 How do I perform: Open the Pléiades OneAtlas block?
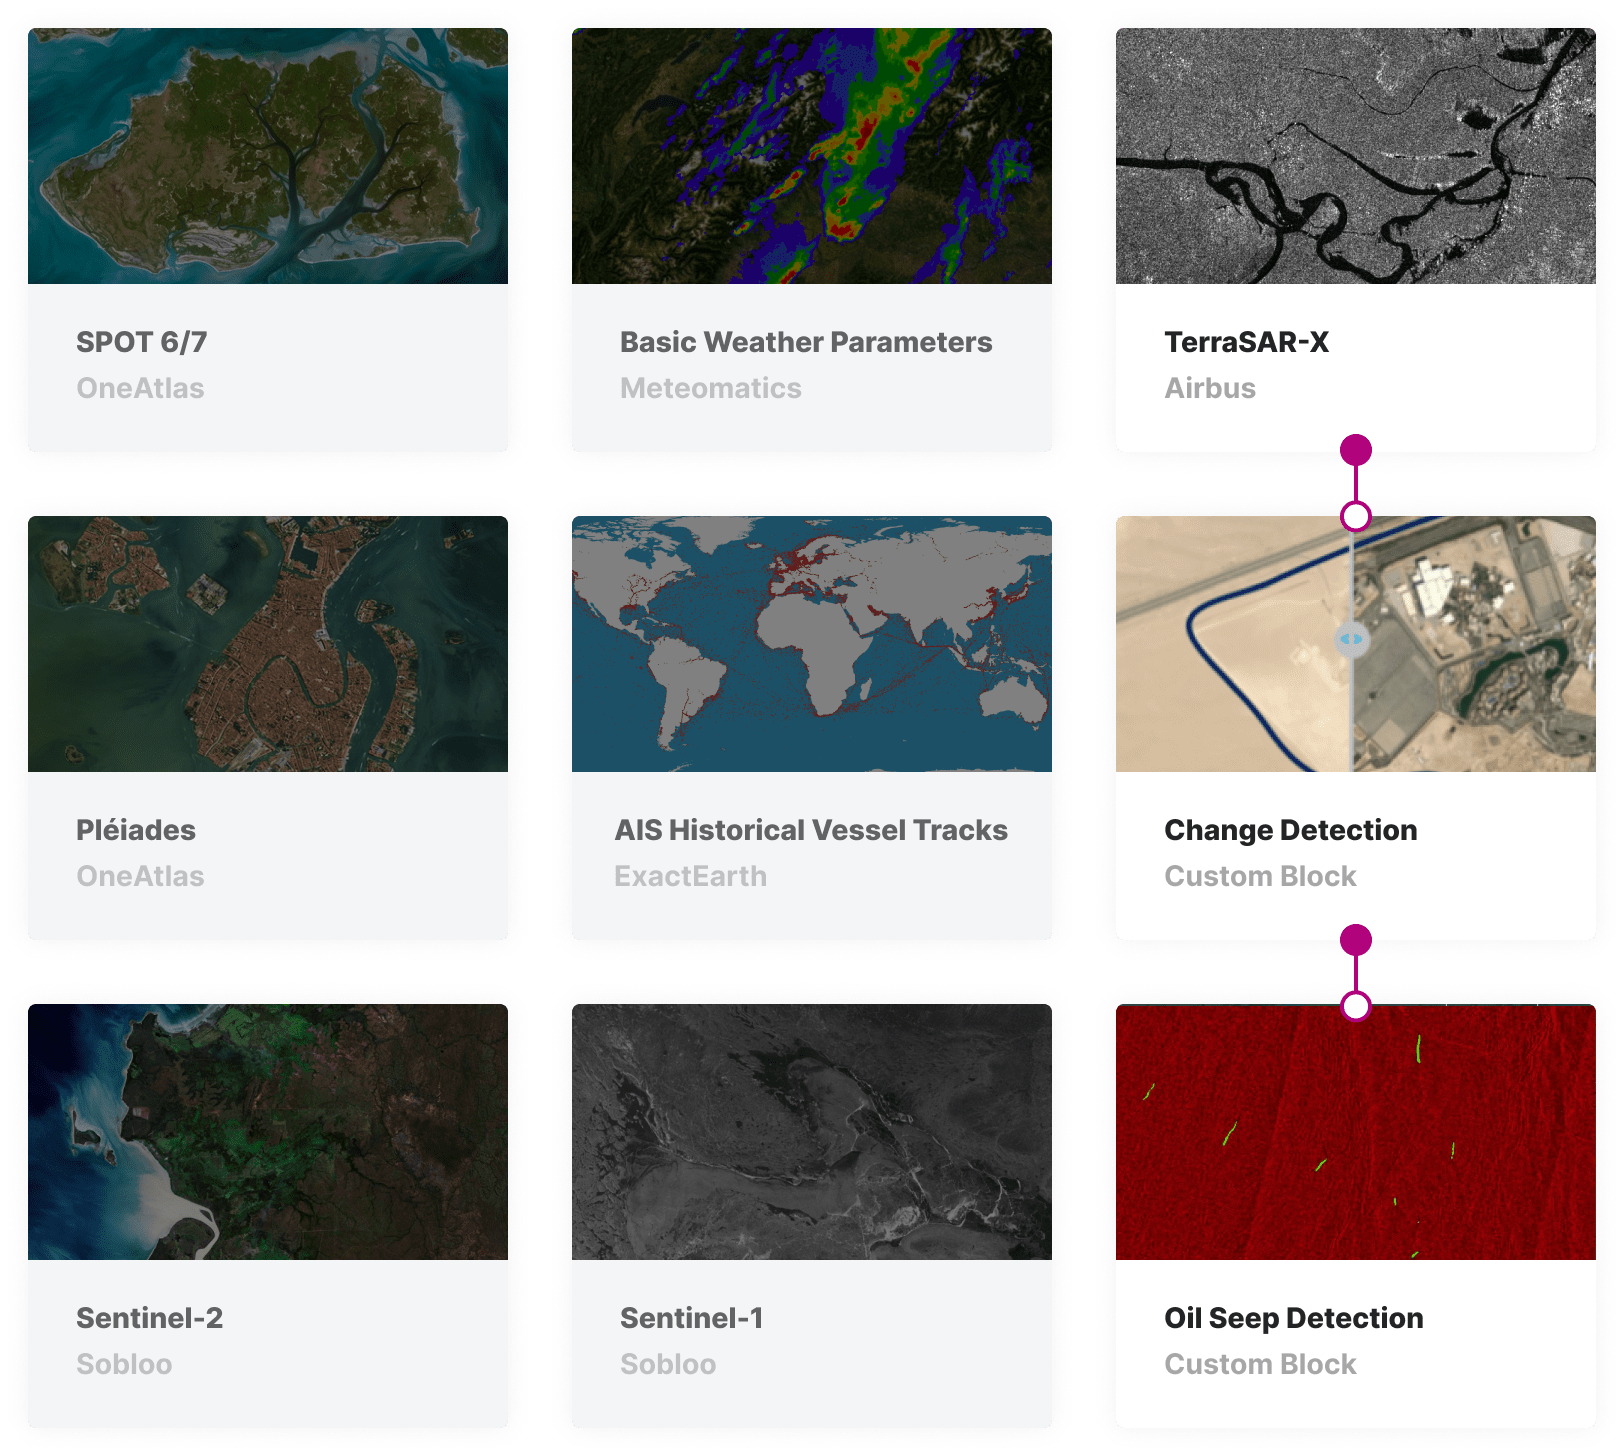(270, 730)
